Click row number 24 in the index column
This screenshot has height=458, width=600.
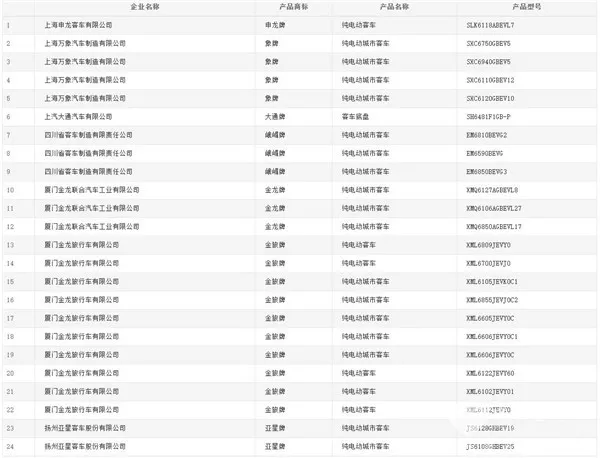click(9, 447)
